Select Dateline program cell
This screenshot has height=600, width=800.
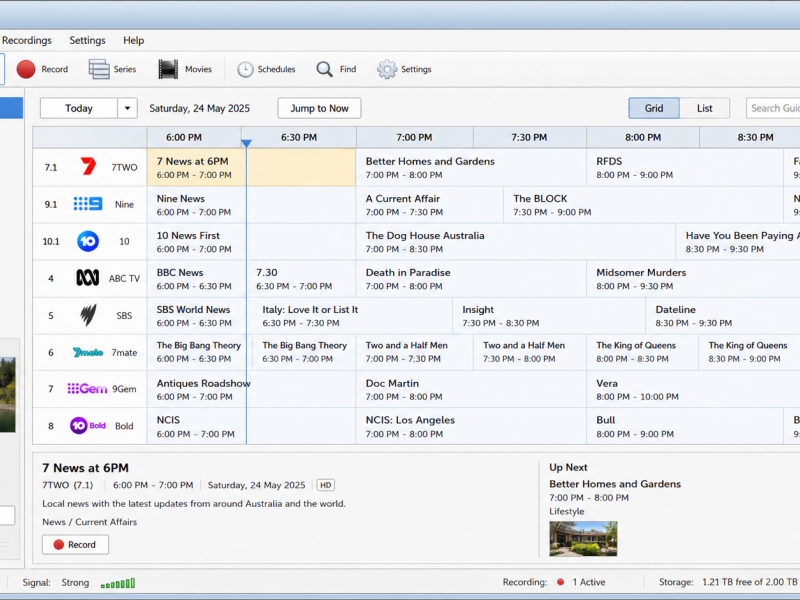click(723, 316)
